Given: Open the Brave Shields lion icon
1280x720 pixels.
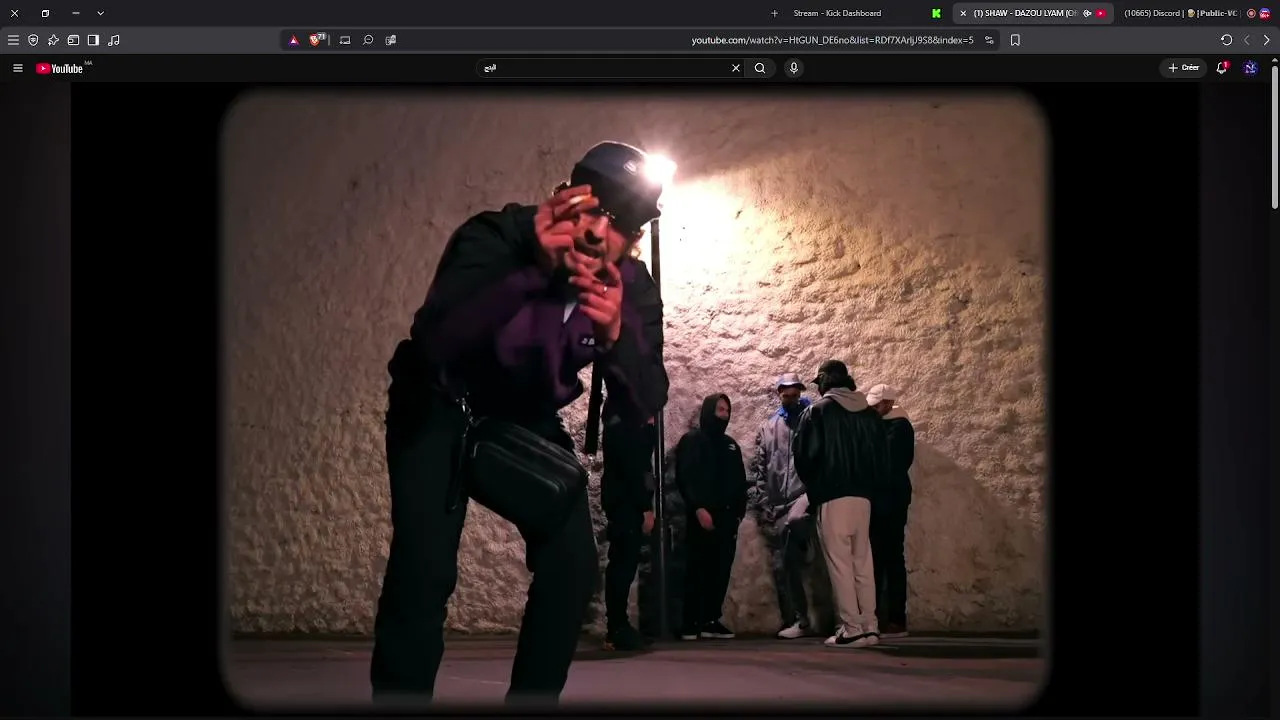Looking at the screenshot, I should (x=318, y=40).
